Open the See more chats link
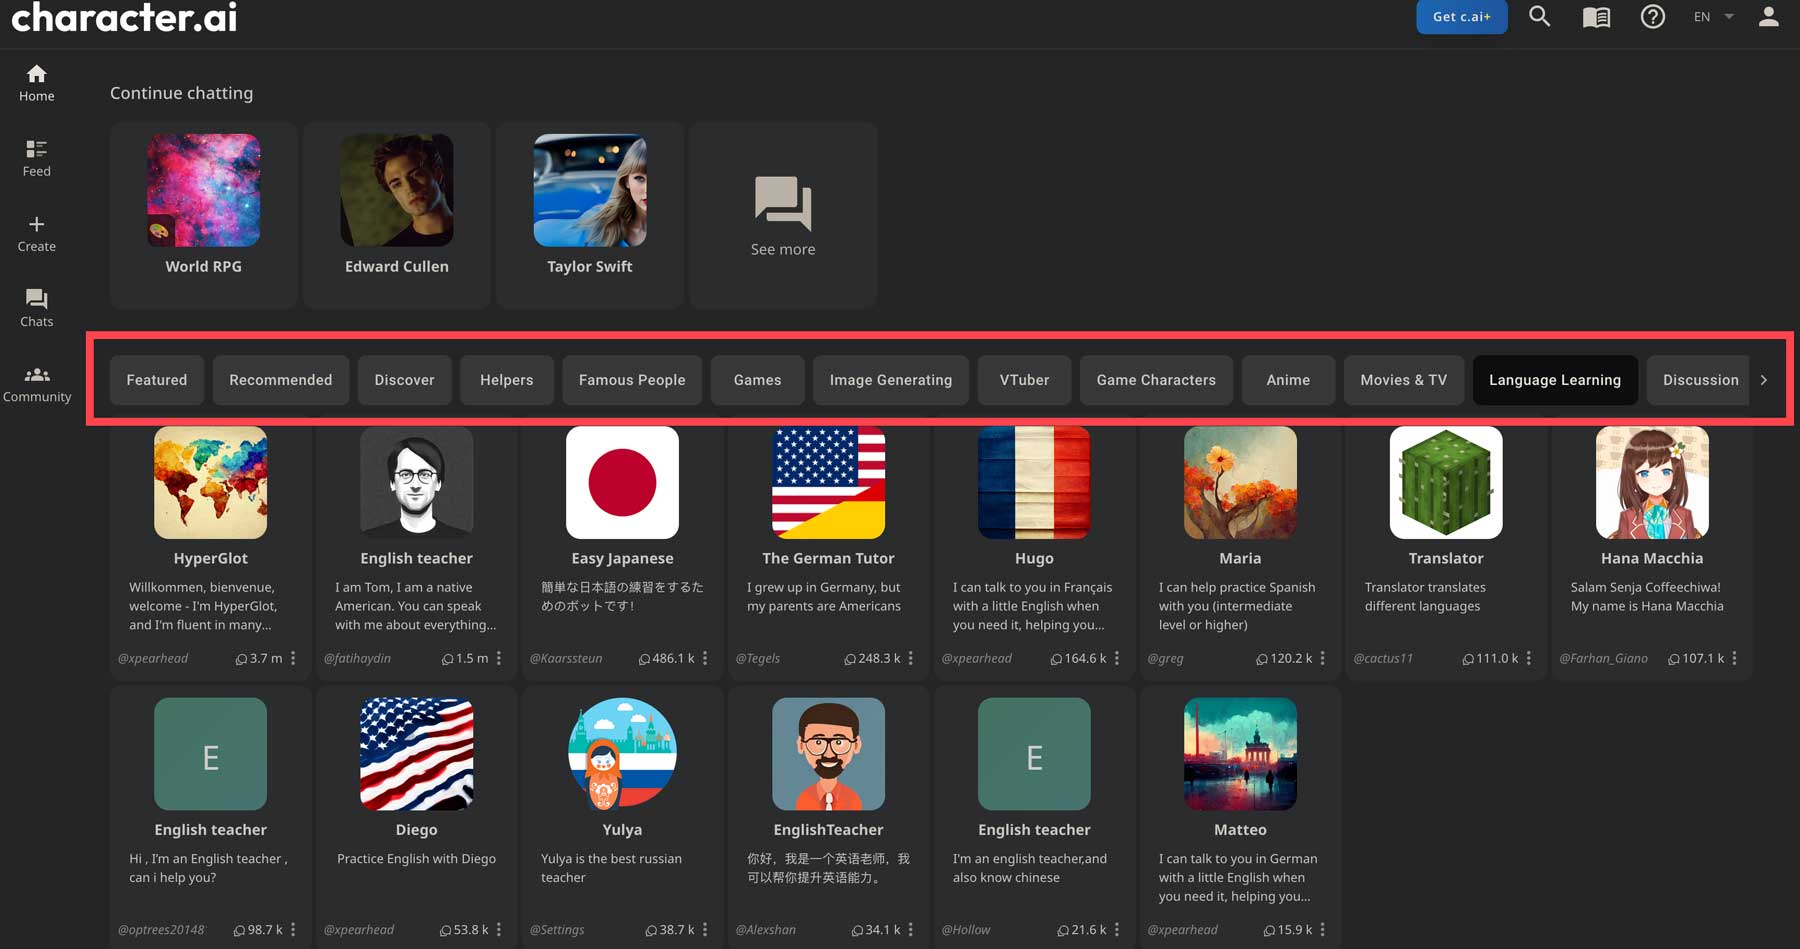Viewport: 1800px width, 949px height. (x=783, y=215)
